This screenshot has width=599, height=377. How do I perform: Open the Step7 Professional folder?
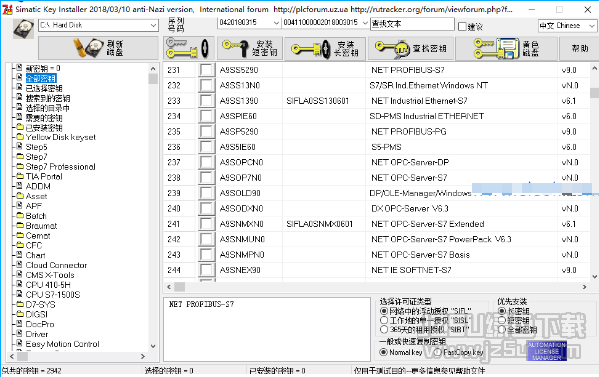point(60,167)
